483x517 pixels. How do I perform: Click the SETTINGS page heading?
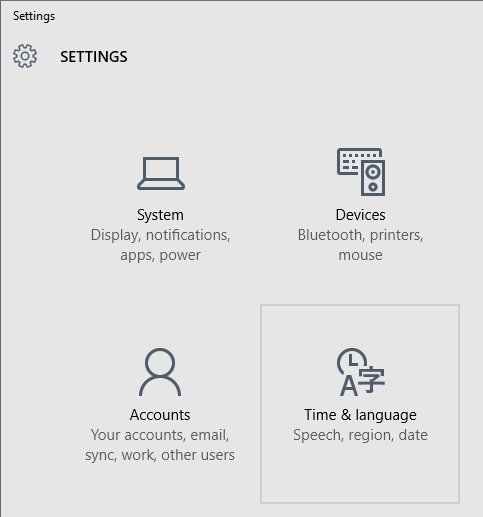[x=94, y=57]
